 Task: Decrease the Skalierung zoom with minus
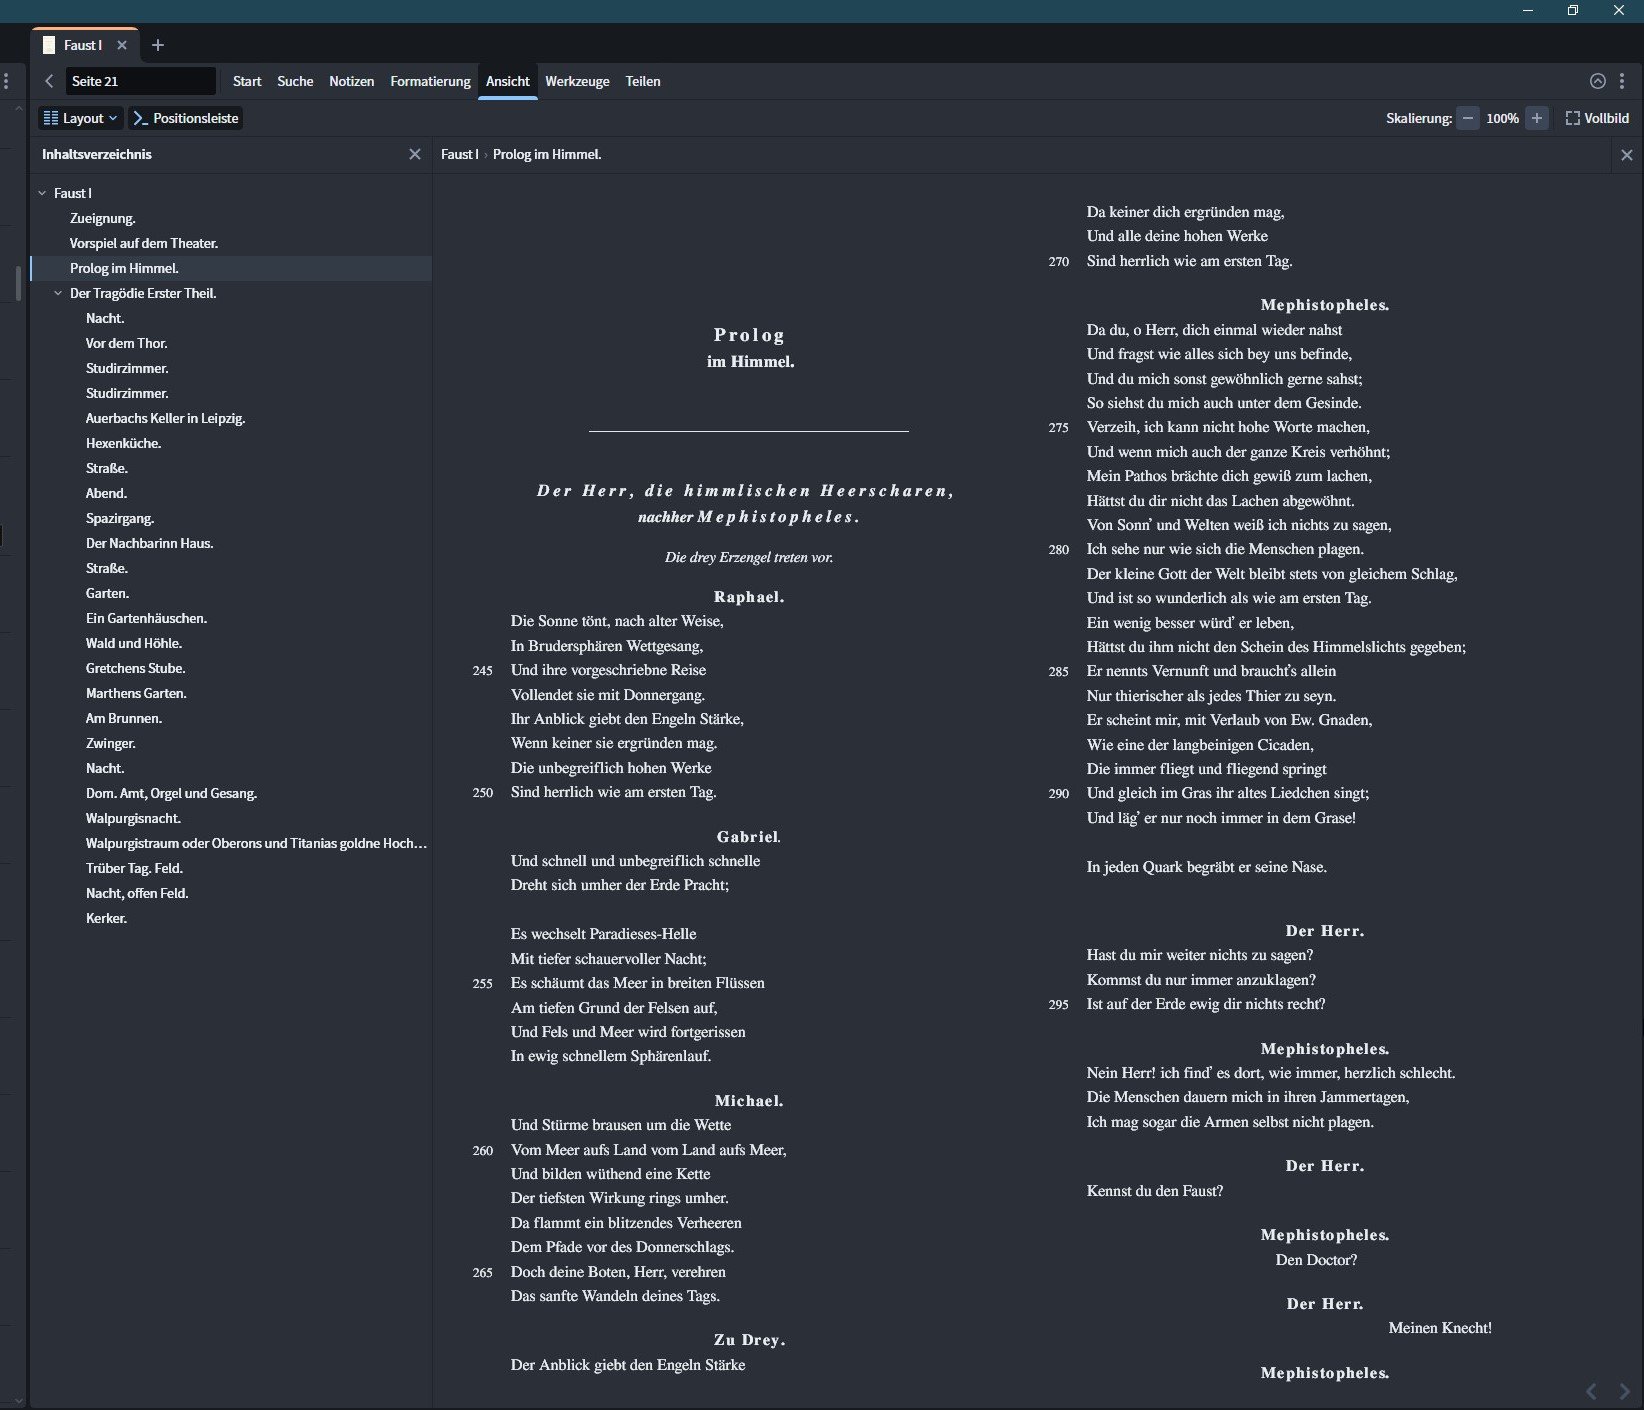(1467, 118)
